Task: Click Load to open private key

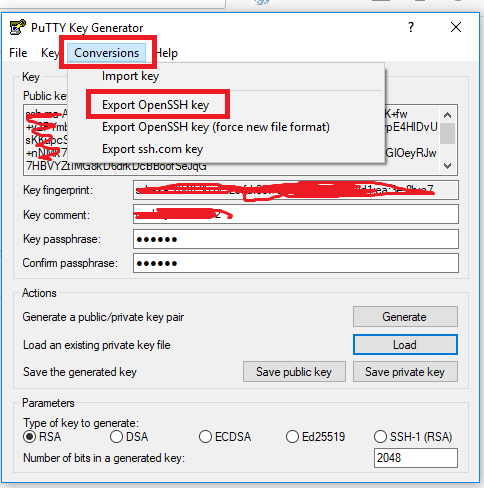Action: tap(405, 345)
